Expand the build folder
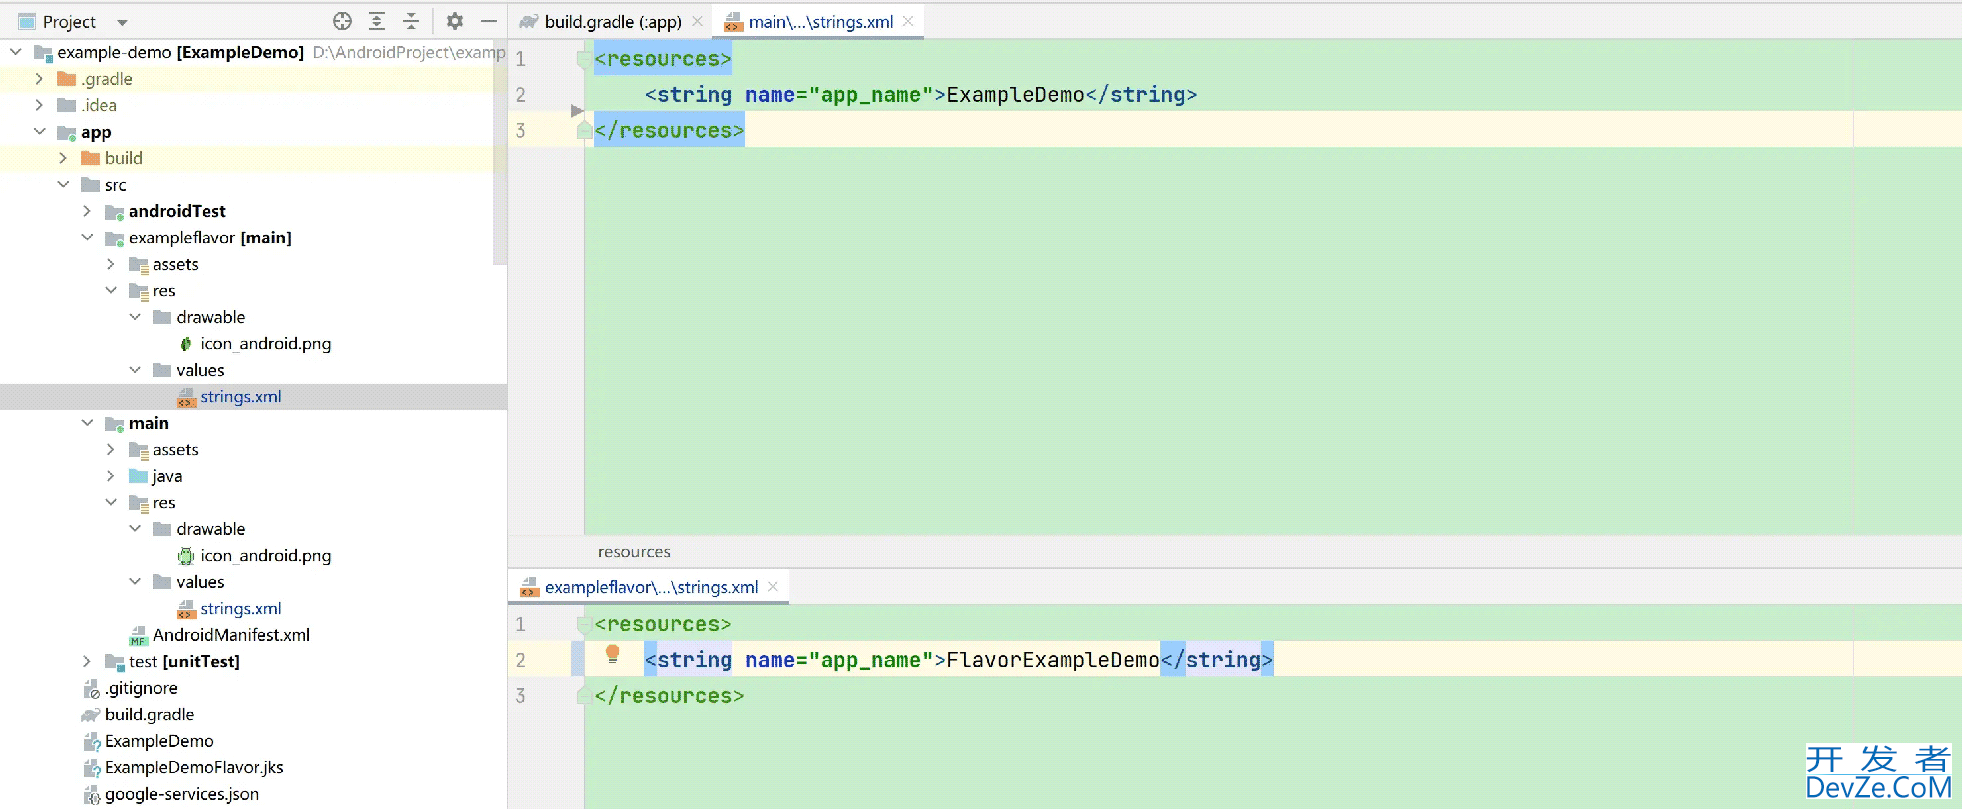Image resolution: width=1962 pixels, height=809 pixels. click(63, 158)
